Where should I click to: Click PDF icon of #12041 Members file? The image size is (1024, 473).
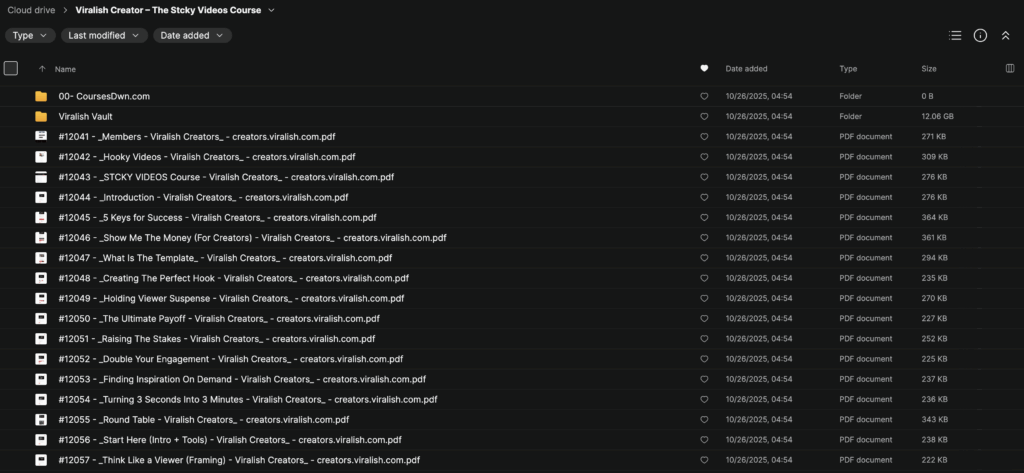point(41,137)
